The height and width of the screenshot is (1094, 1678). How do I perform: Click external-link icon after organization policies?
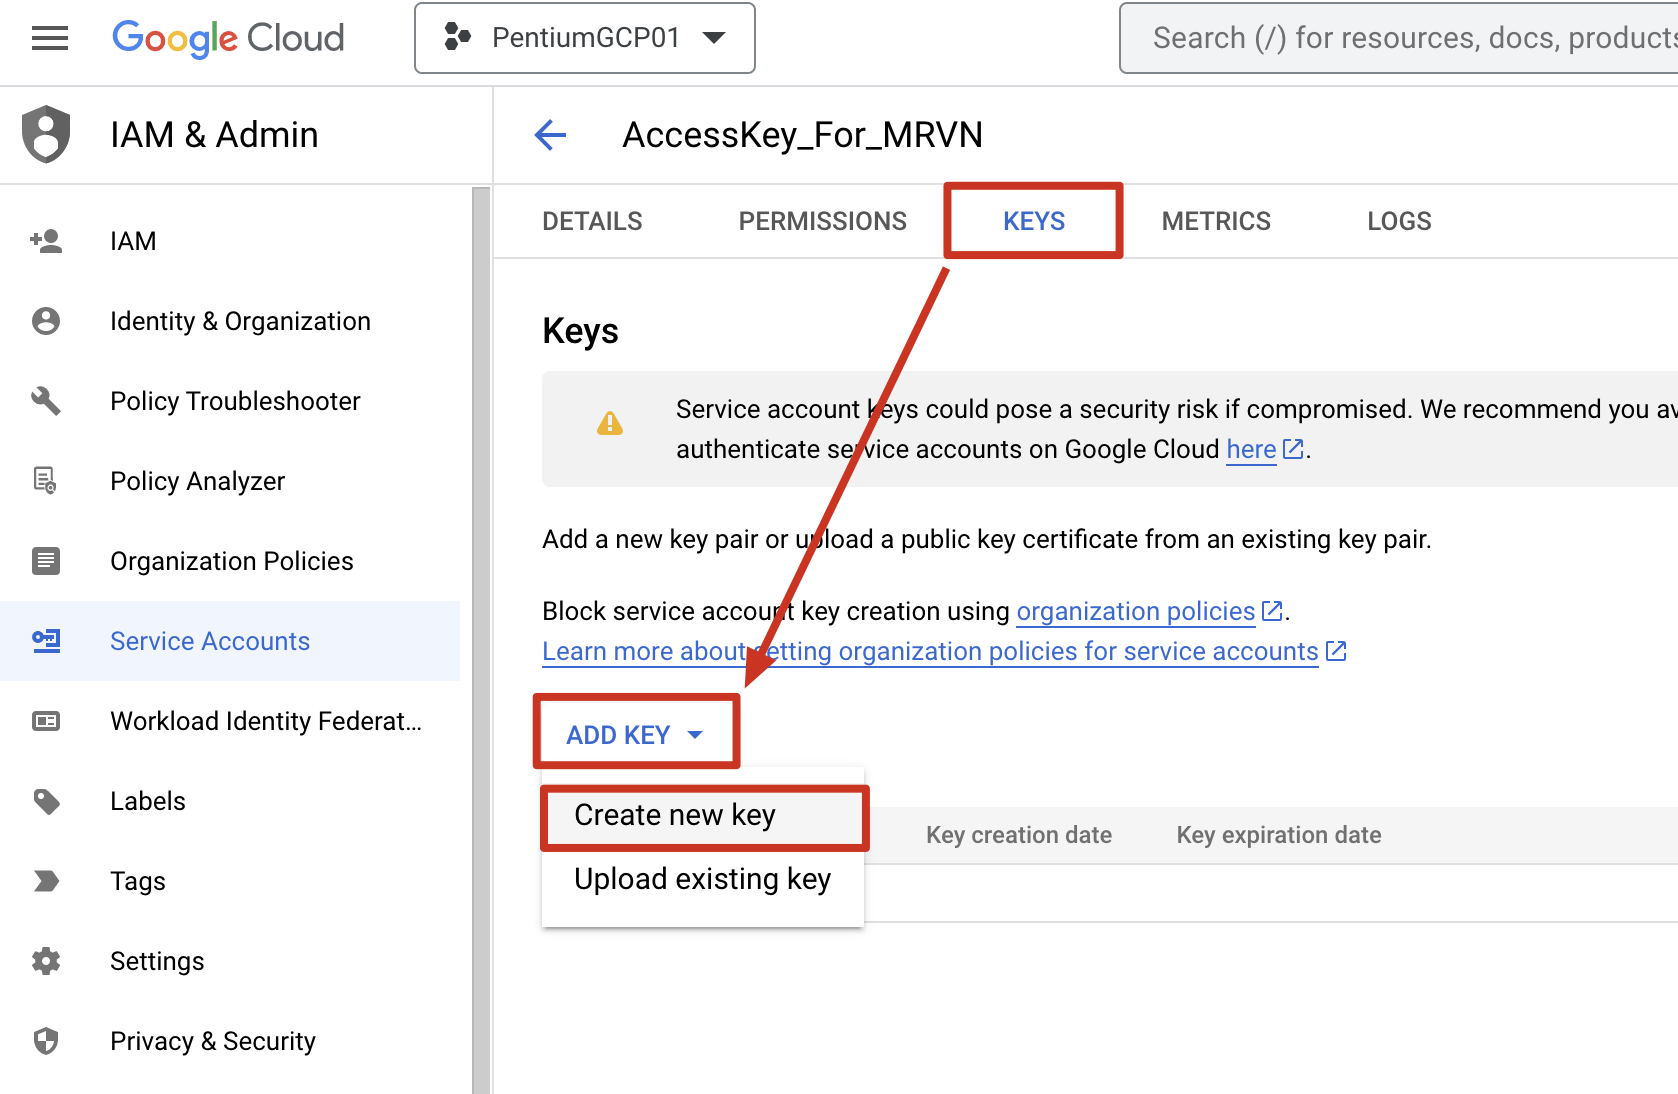point(1272,611)
